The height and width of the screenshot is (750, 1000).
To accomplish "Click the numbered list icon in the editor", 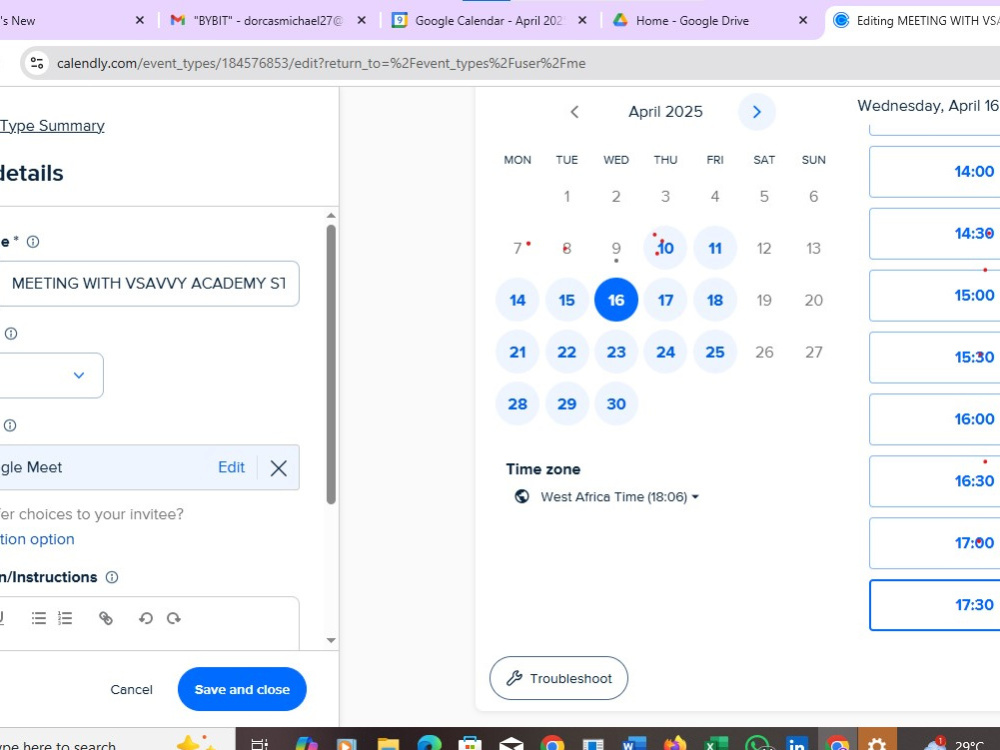I will (65, 618).
